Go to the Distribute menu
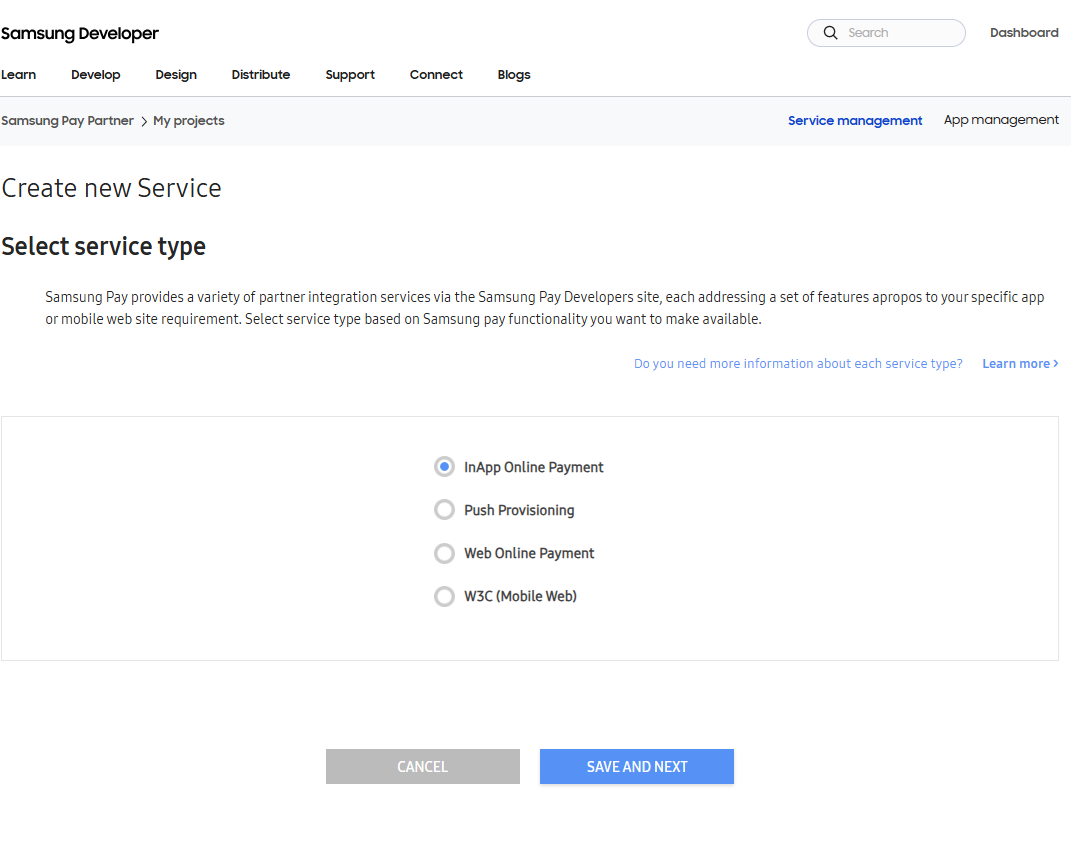 tap(261, 75)
